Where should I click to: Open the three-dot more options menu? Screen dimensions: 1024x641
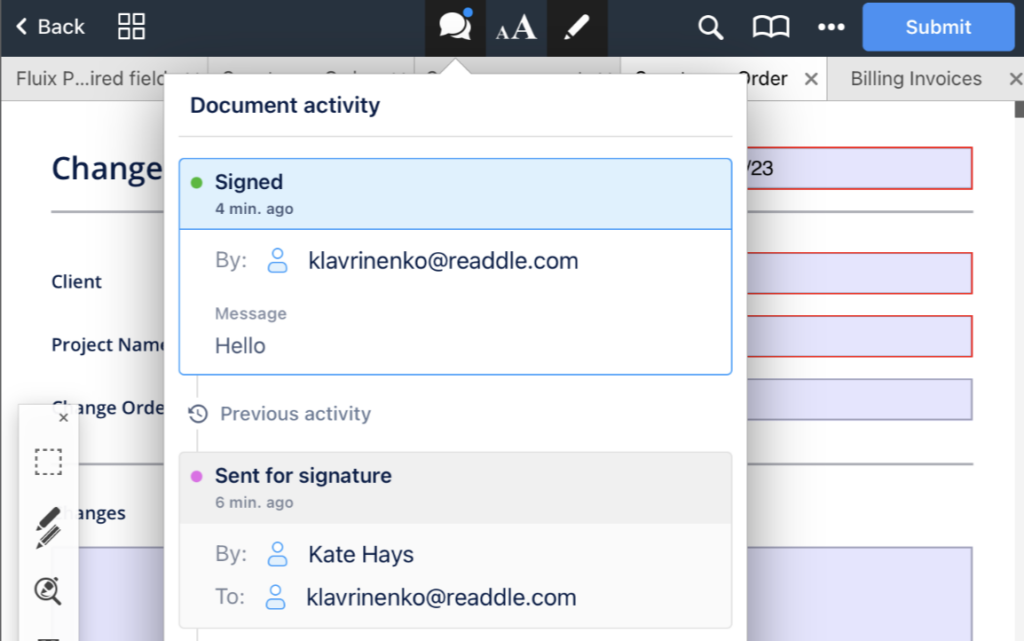(831, 28)
